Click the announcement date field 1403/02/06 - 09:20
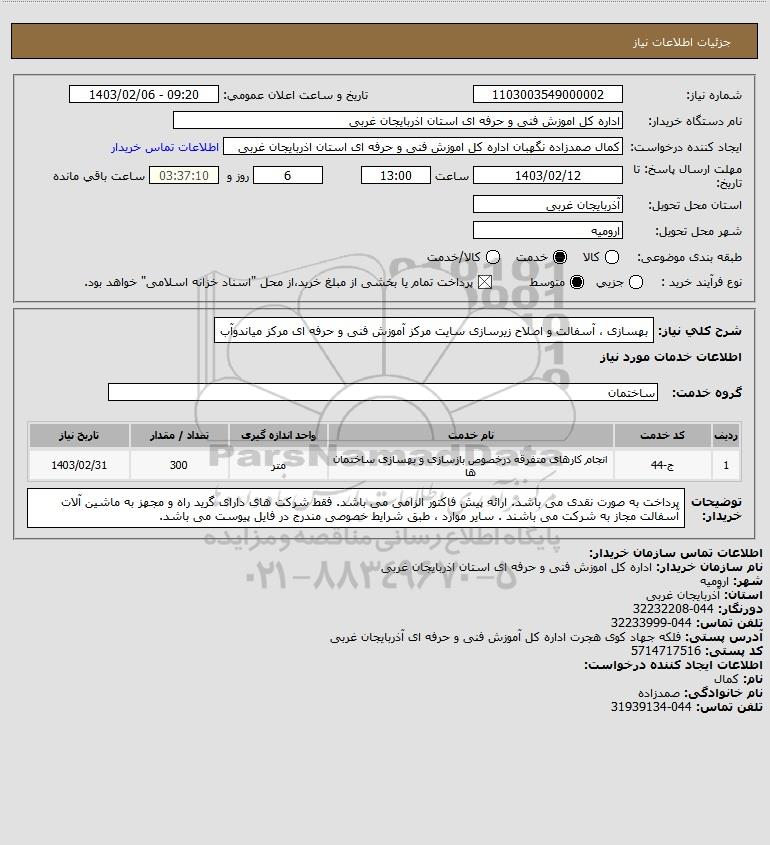770x845 pixels. click(x=144, y=94)
